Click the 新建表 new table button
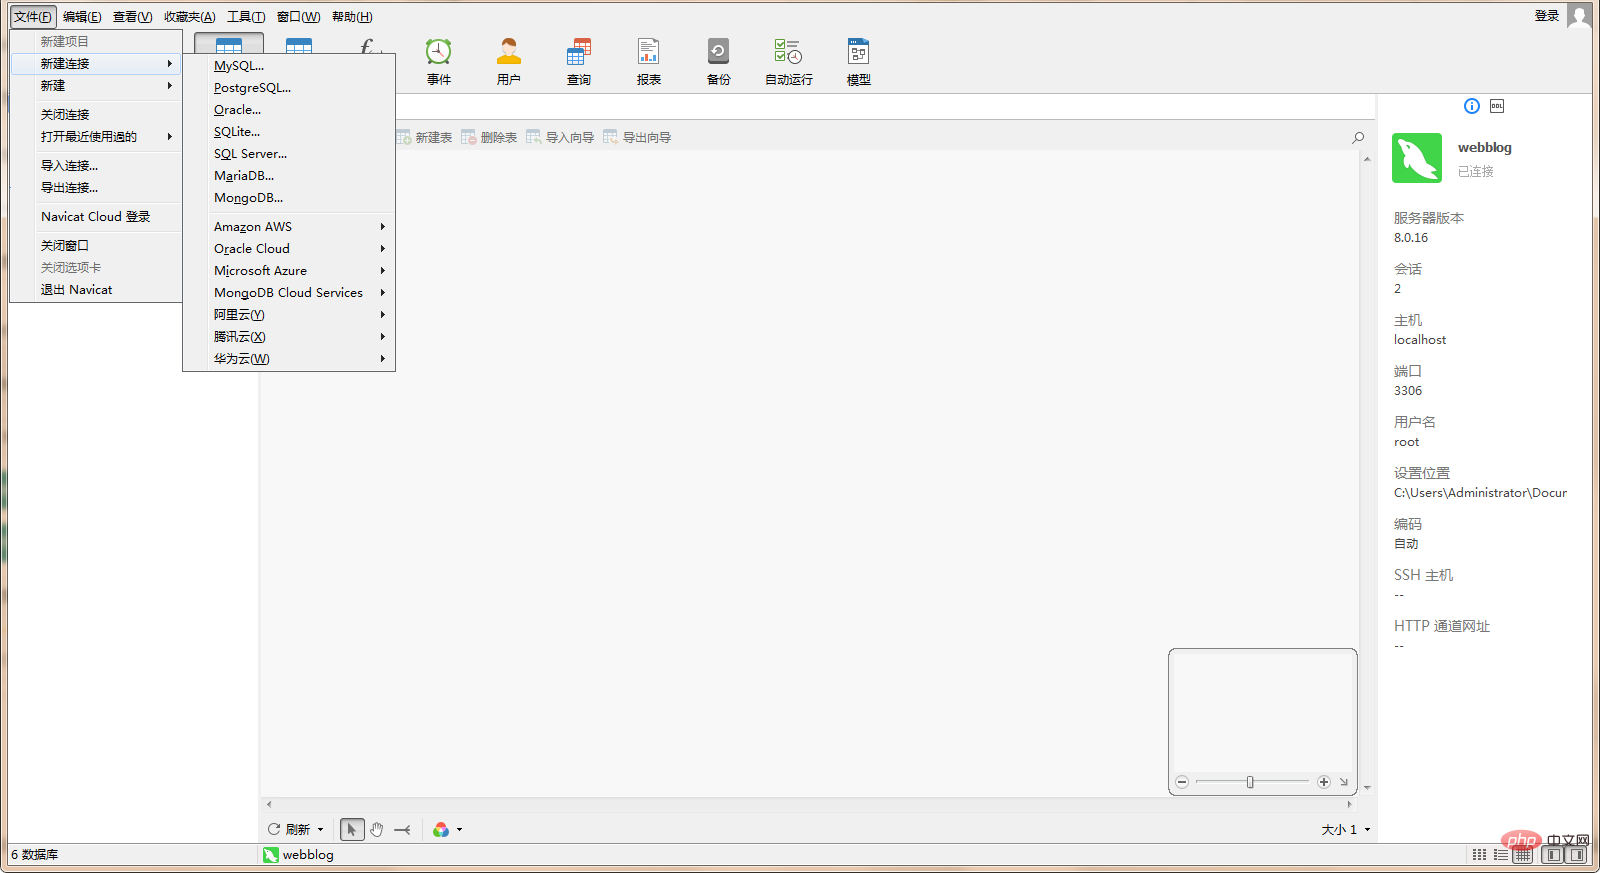The width and height of the screenshot is (1600, 873). 425,137
